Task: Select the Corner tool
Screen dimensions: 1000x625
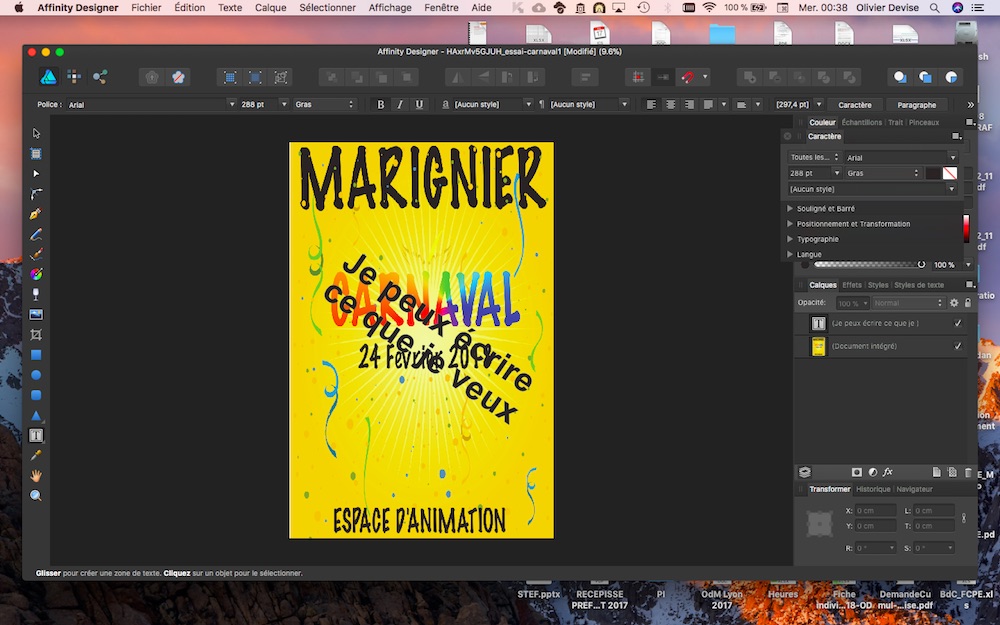Action: (36, 194)
